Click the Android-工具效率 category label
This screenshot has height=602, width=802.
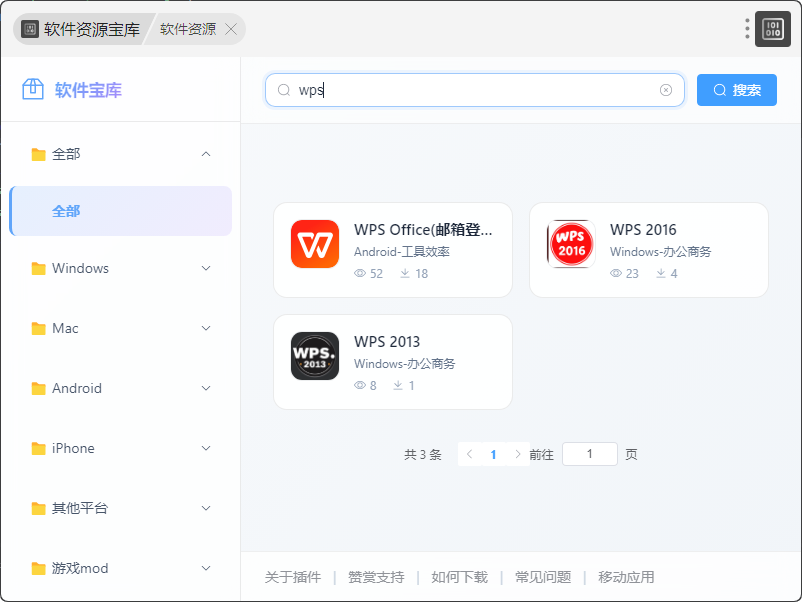tap(402, 252)
